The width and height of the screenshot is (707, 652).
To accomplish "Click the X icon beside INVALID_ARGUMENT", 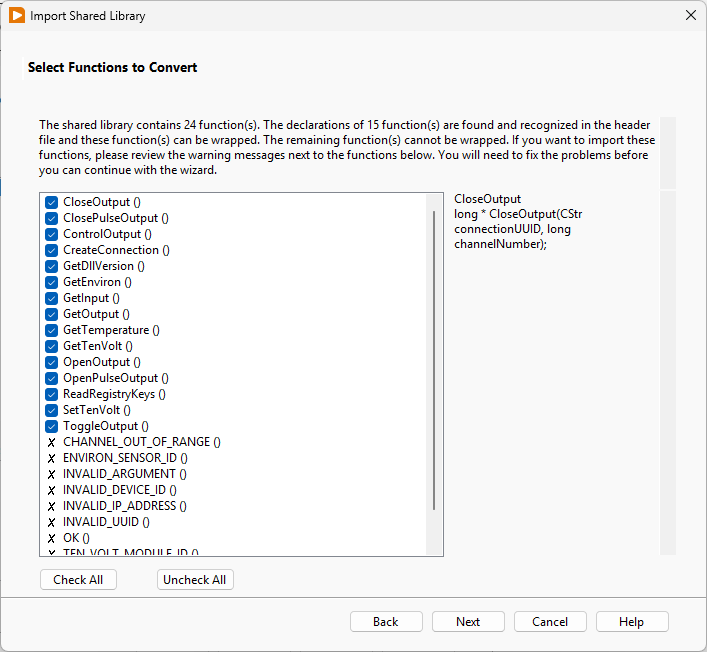I will (52, 474).
